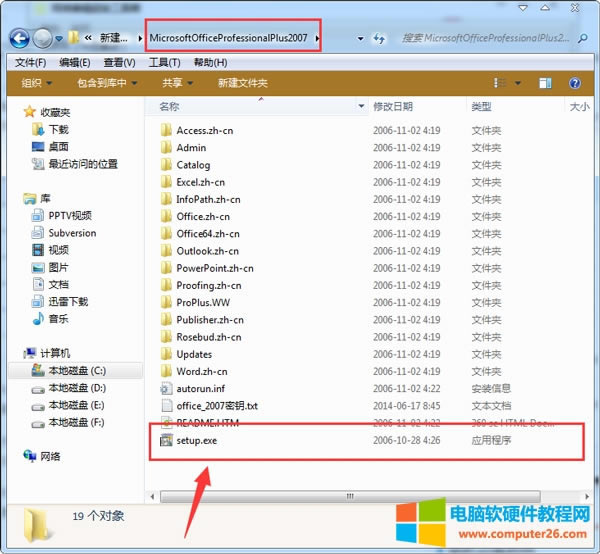Select 收藏夹 in the navigation pane
600x554 pixels.
(x=55, y=112)
